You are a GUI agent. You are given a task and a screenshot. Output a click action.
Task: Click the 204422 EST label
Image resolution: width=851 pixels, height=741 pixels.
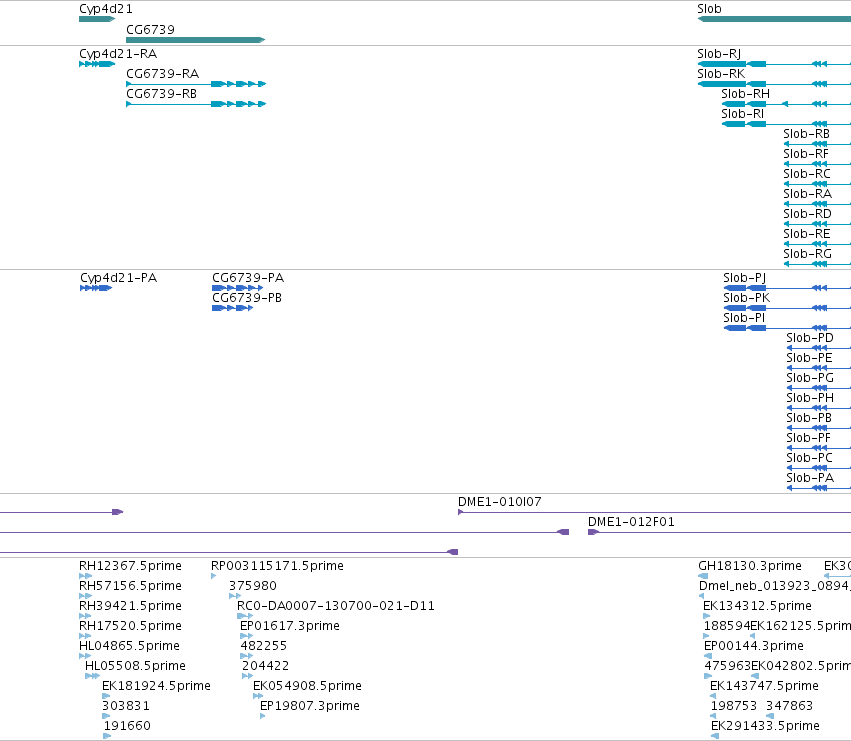pos(265,666)
